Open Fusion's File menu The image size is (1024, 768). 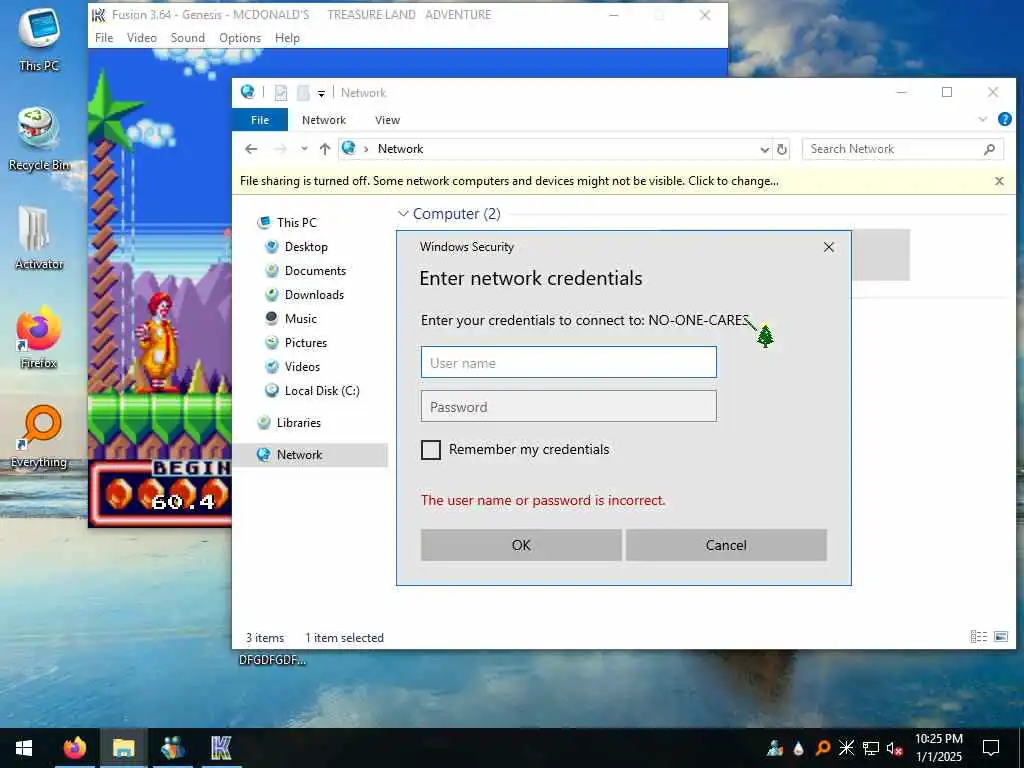[104, 38]
